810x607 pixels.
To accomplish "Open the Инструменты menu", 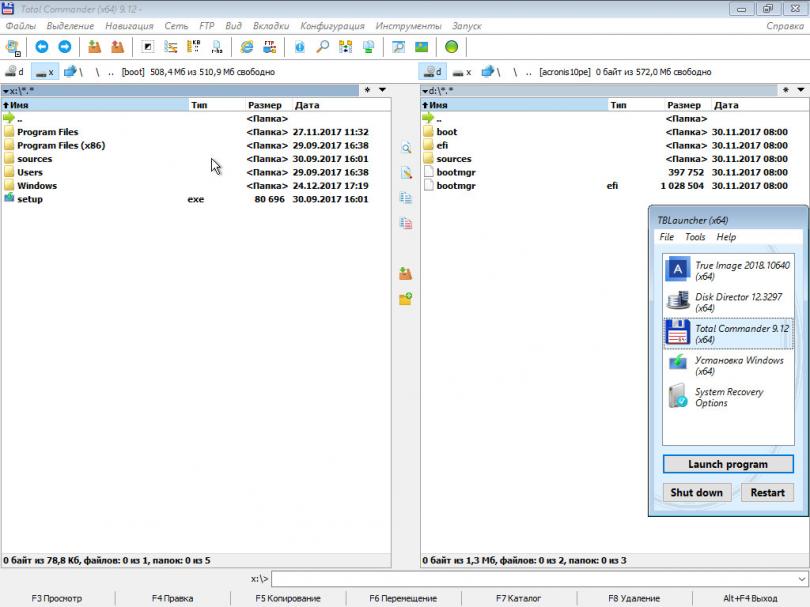I will tap(408, 26).
